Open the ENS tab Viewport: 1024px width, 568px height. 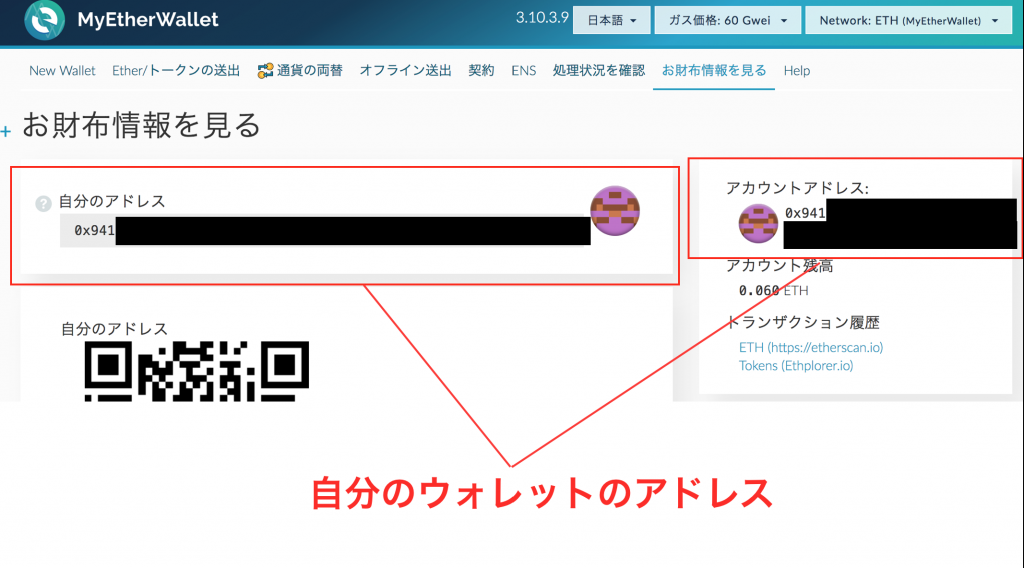pyautogui.click(x=523, y=71)
